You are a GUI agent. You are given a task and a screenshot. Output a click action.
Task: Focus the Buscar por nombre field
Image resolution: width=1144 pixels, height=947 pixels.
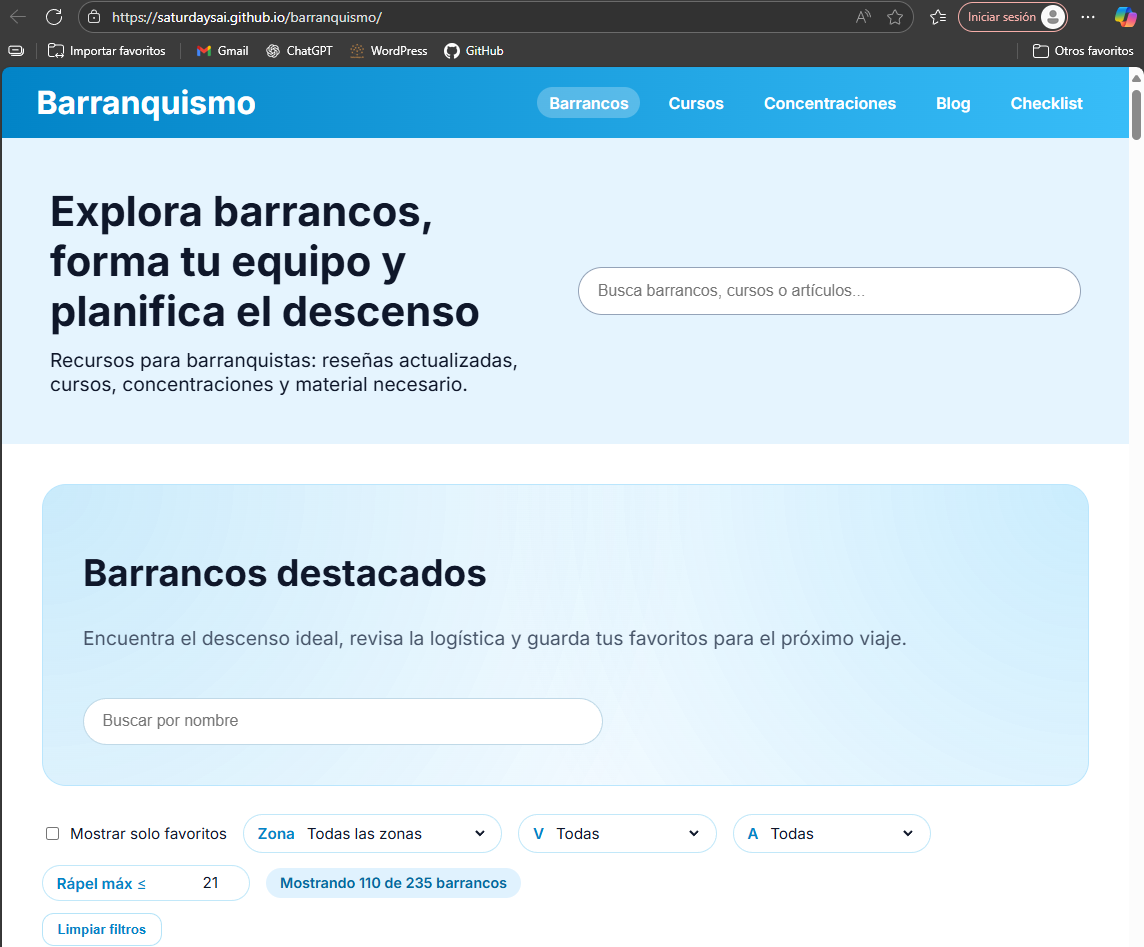click(x=342, y=721)
